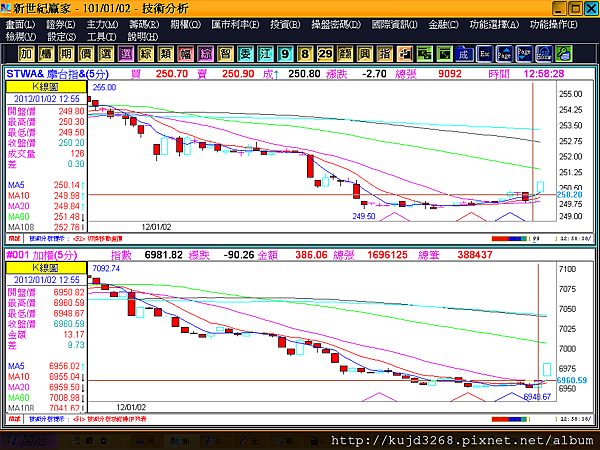Open the 證券(E) menu
600x450 pixels.
(x=60, y=24)
